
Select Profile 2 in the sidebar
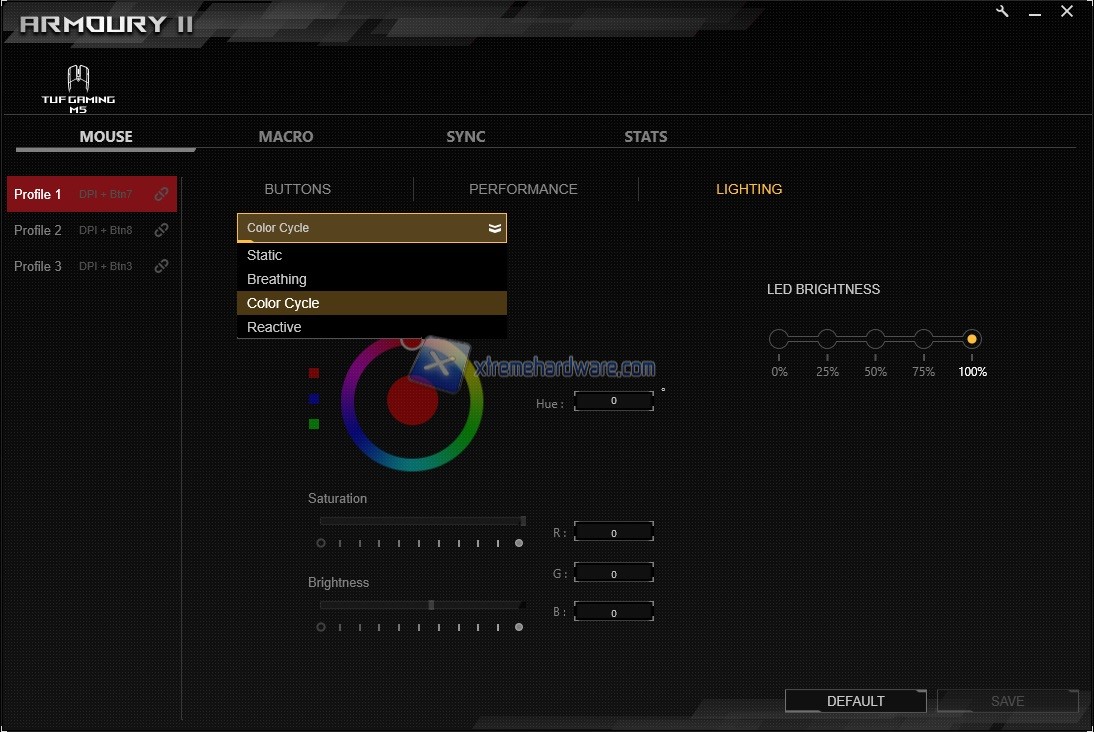click(x=38, y=230)
